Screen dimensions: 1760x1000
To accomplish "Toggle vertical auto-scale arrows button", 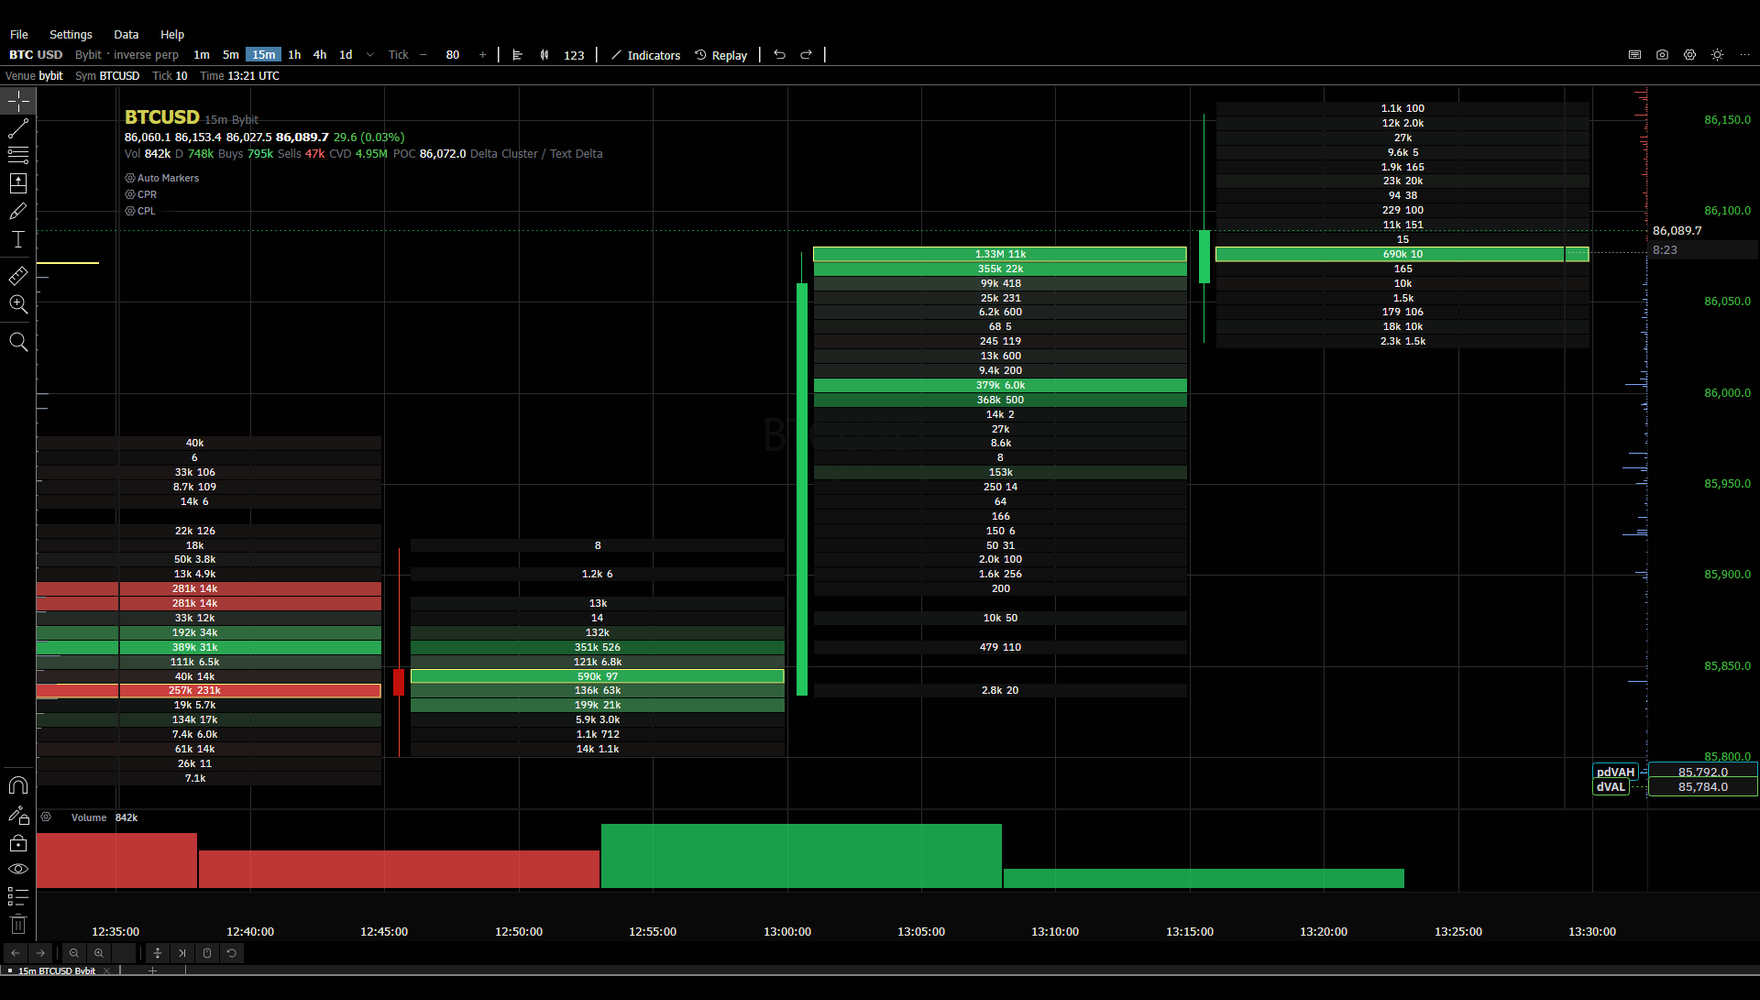I will (x=157, y=953).
